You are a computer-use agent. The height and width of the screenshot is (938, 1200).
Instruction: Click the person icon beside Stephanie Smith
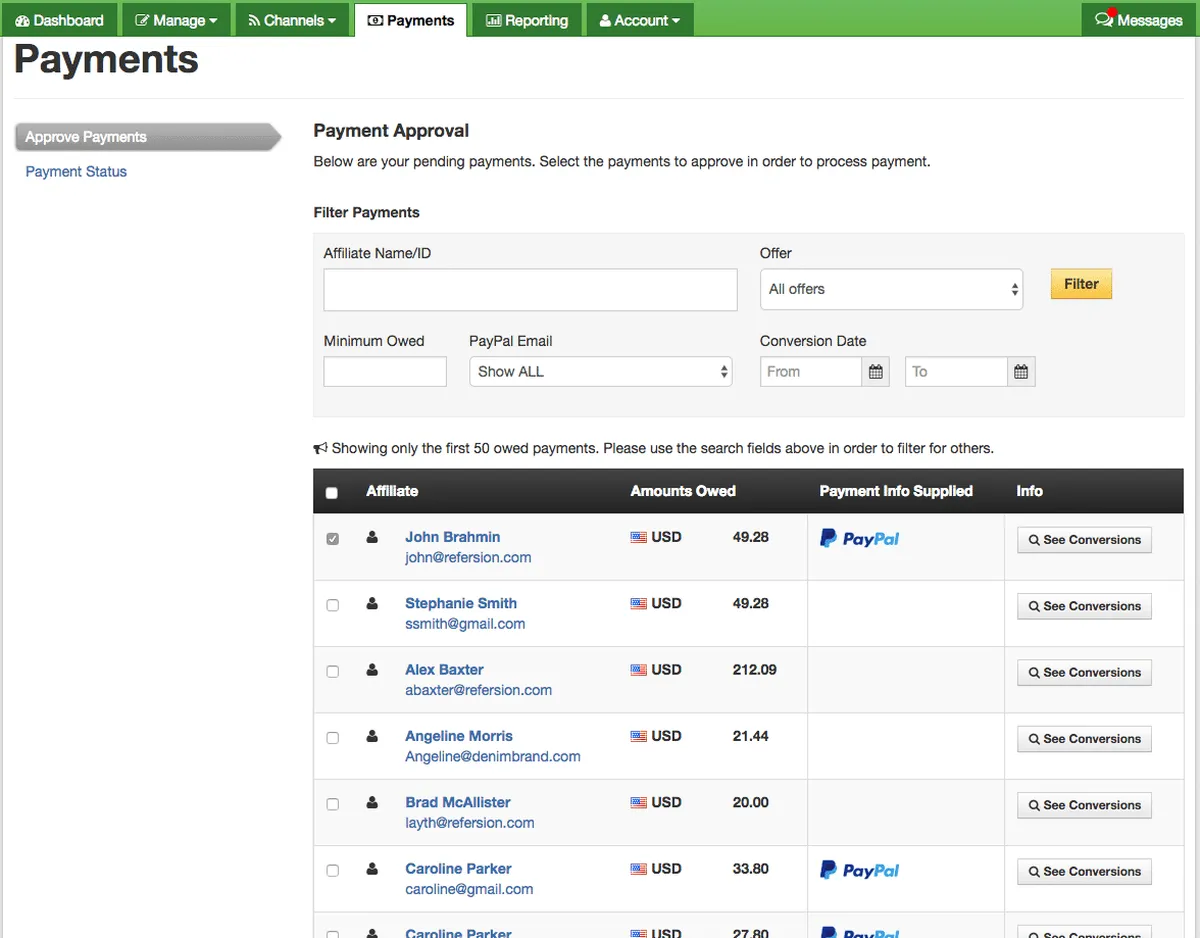372,604
